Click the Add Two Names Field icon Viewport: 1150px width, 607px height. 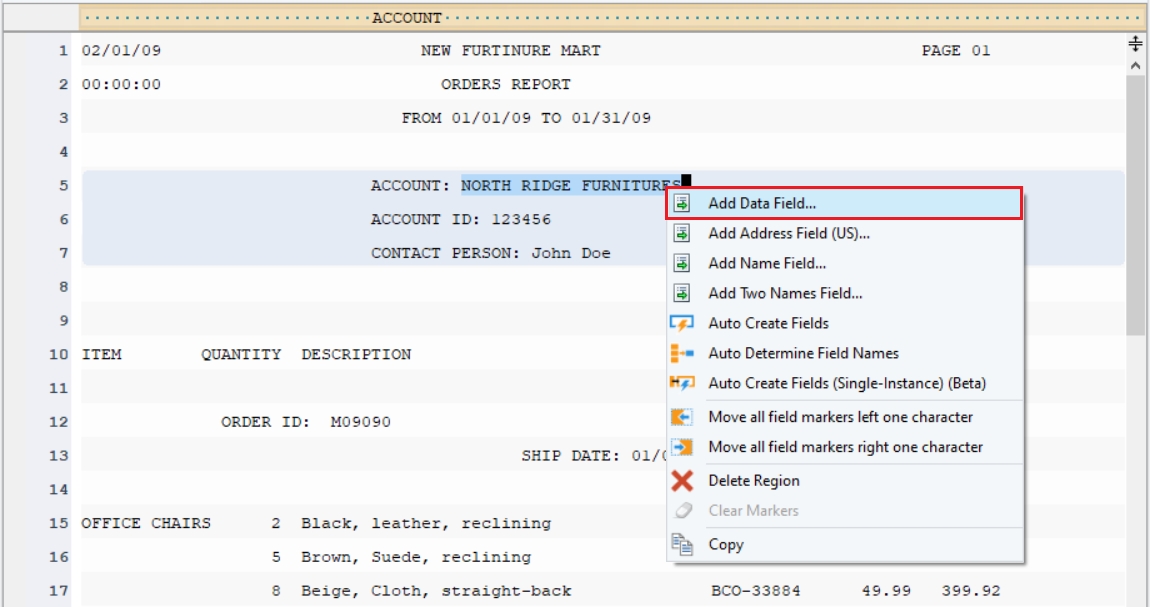pyautogui.click(x=682, y=293)
